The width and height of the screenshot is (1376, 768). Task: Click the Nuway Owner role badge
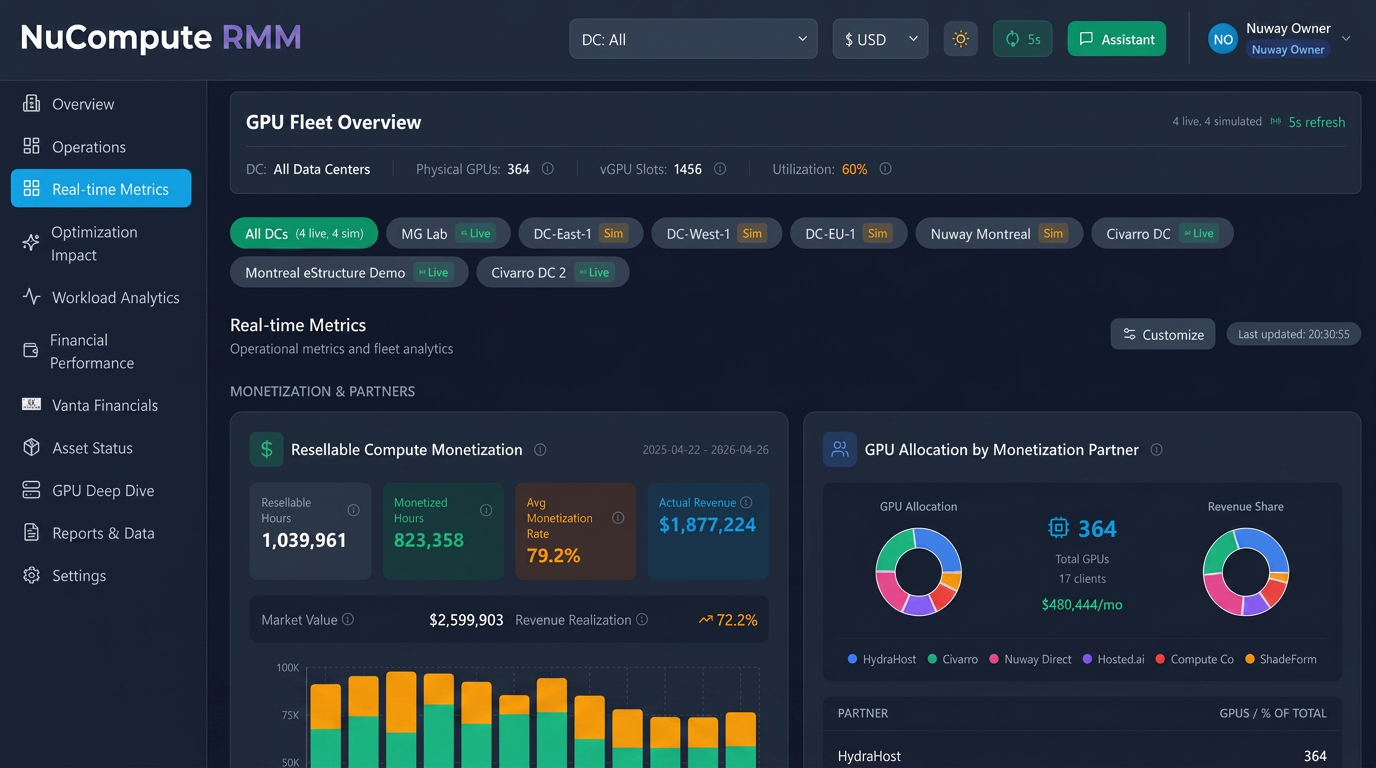pyautogui.click(x=1288, y=50)
